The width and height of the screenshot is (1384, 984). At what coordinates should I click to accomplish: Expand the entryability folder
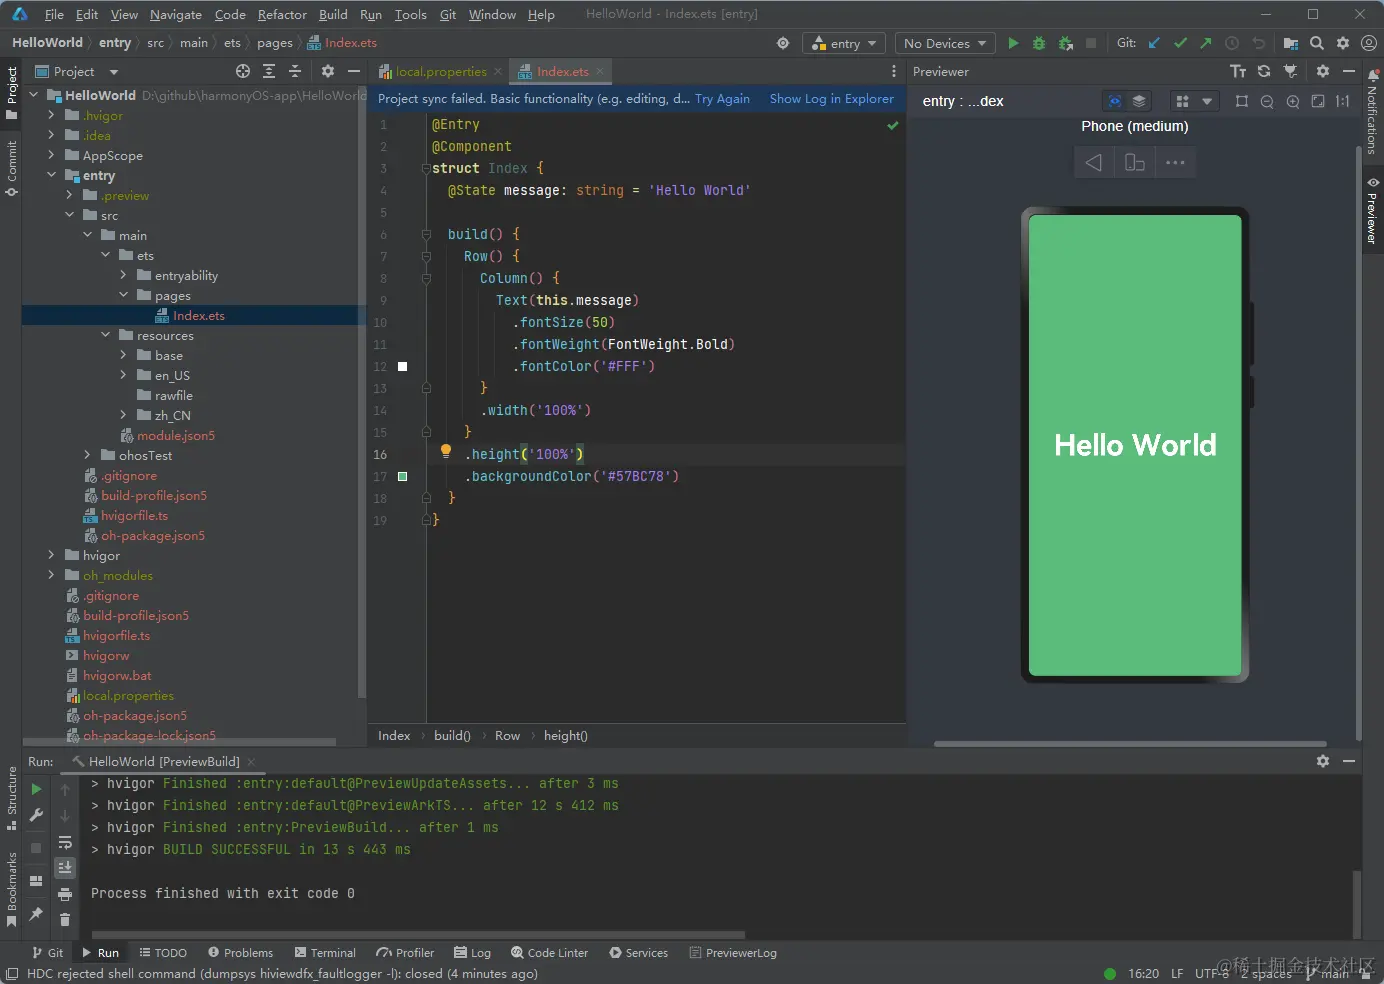pyautogui.click(x=123, y=275)
